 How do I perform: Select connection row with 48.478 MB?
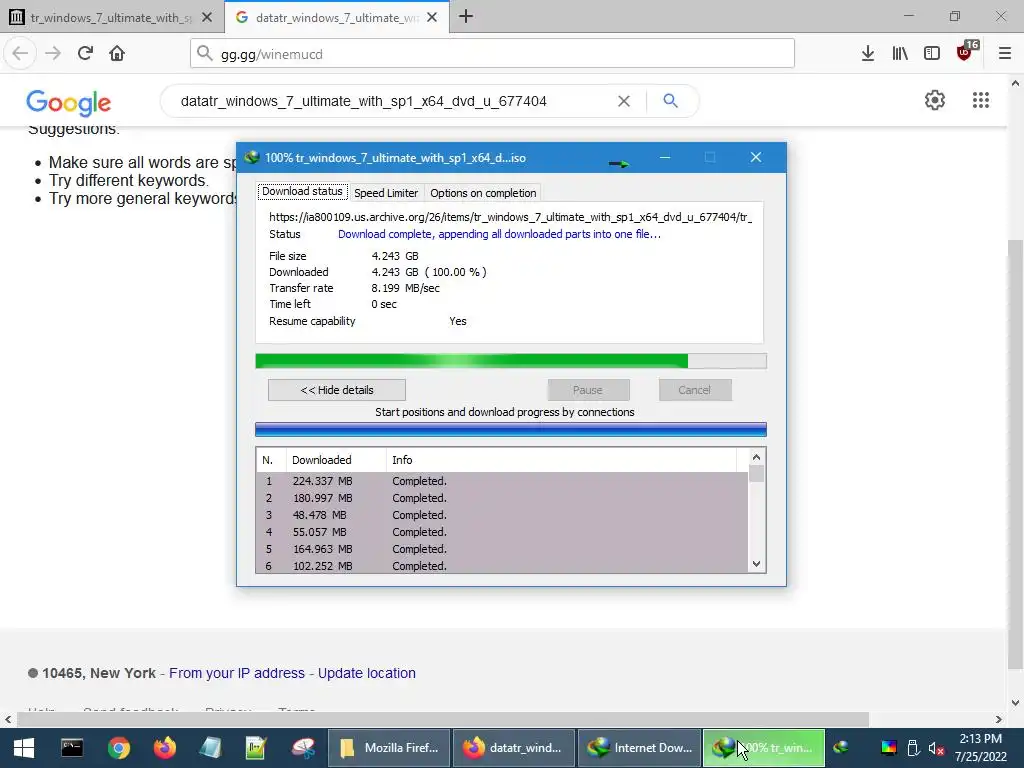tap(502, 515)
